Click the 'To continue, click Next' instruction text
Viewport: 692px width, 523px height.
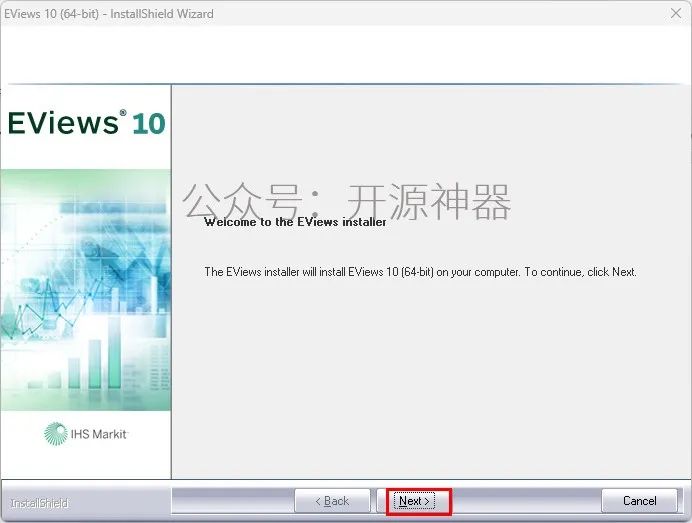pos(580,272)
